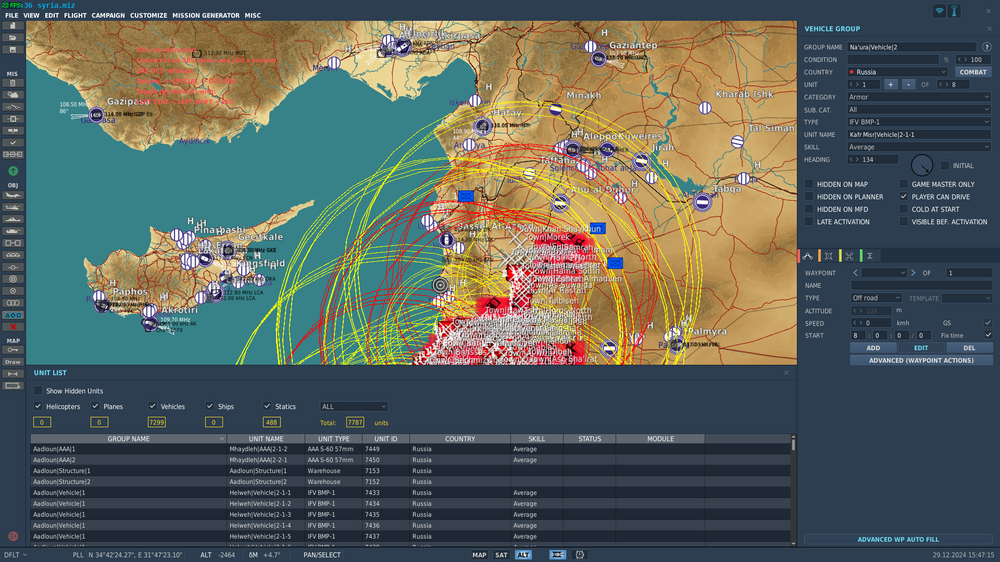1000x562 pixels.
Task: Open the trigger rules switch icon
Action: tap(13, 107)
